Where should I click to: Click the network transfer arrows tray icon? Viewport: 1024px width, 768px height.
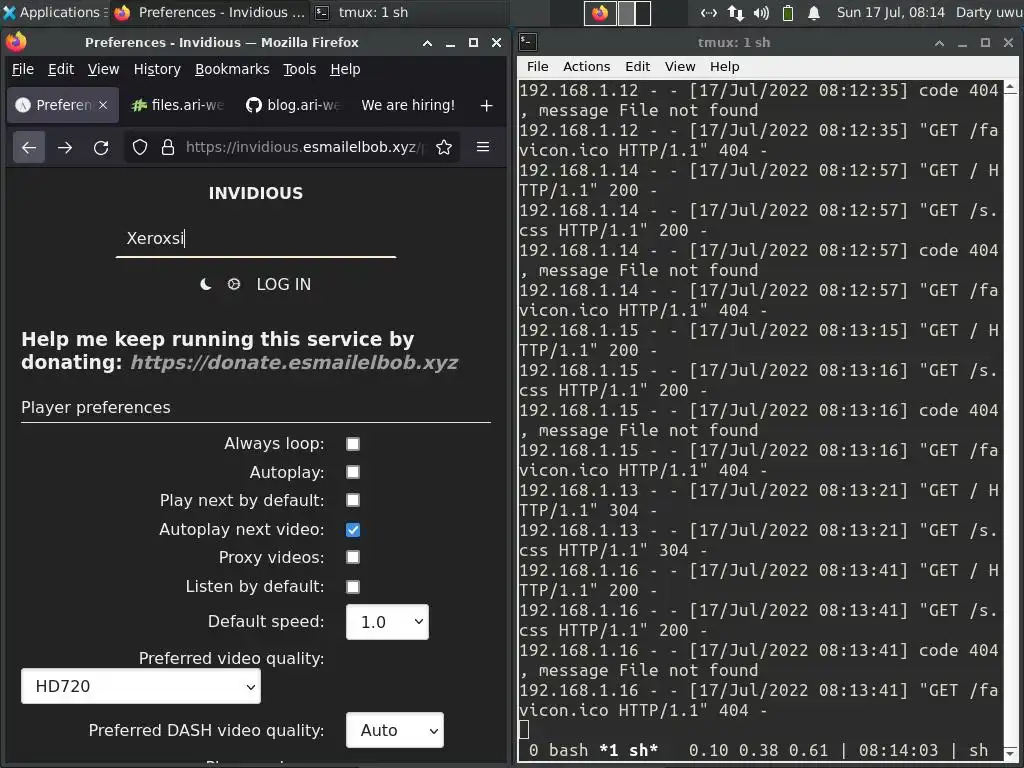[735, 12]
